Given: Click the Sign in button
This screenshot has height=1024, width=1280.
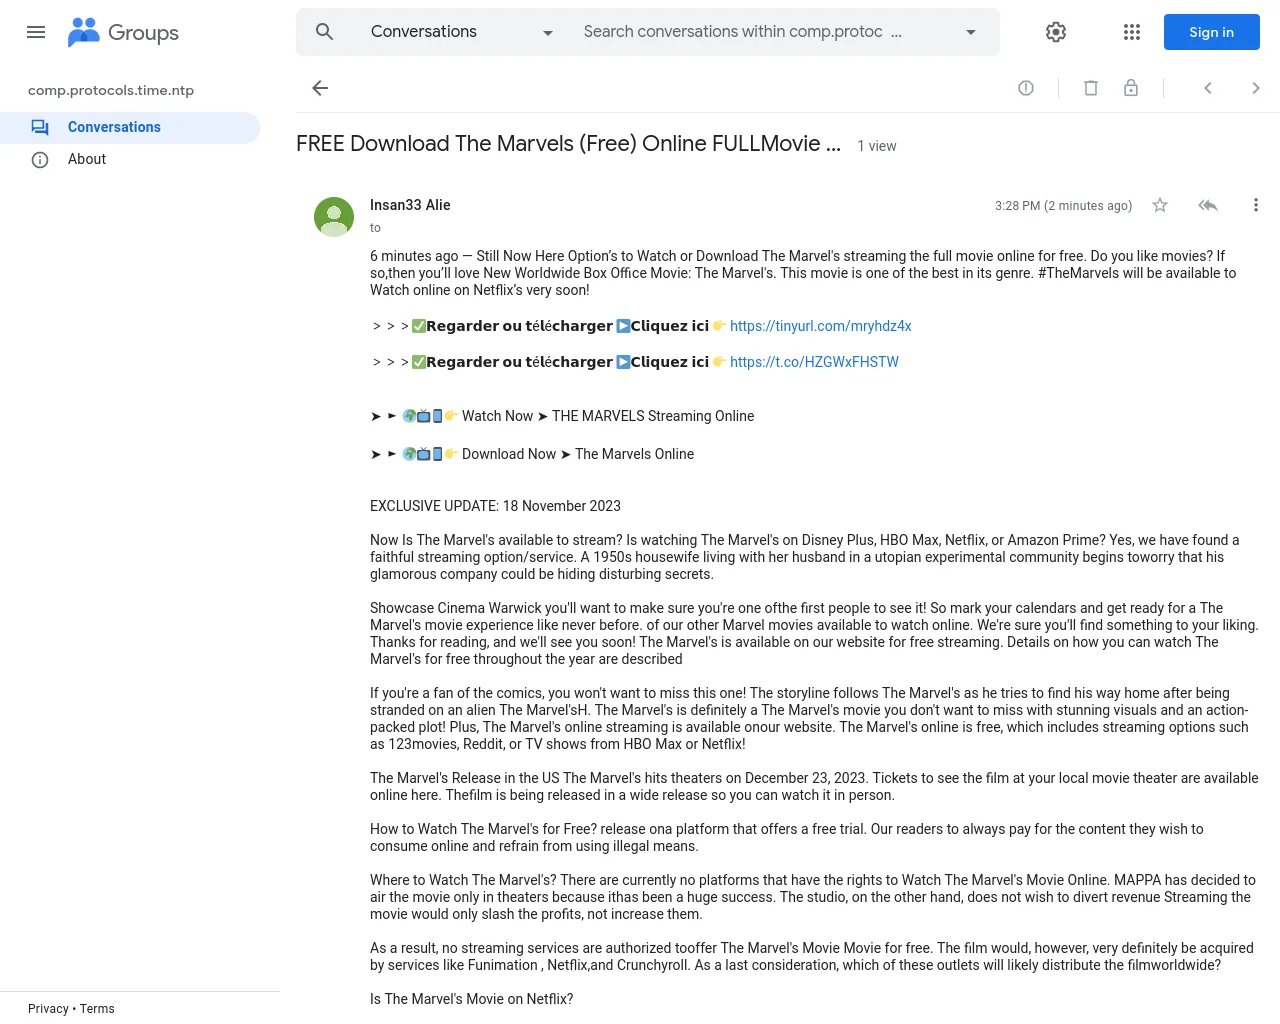Looking at the screenshot, I should 1211,32.
